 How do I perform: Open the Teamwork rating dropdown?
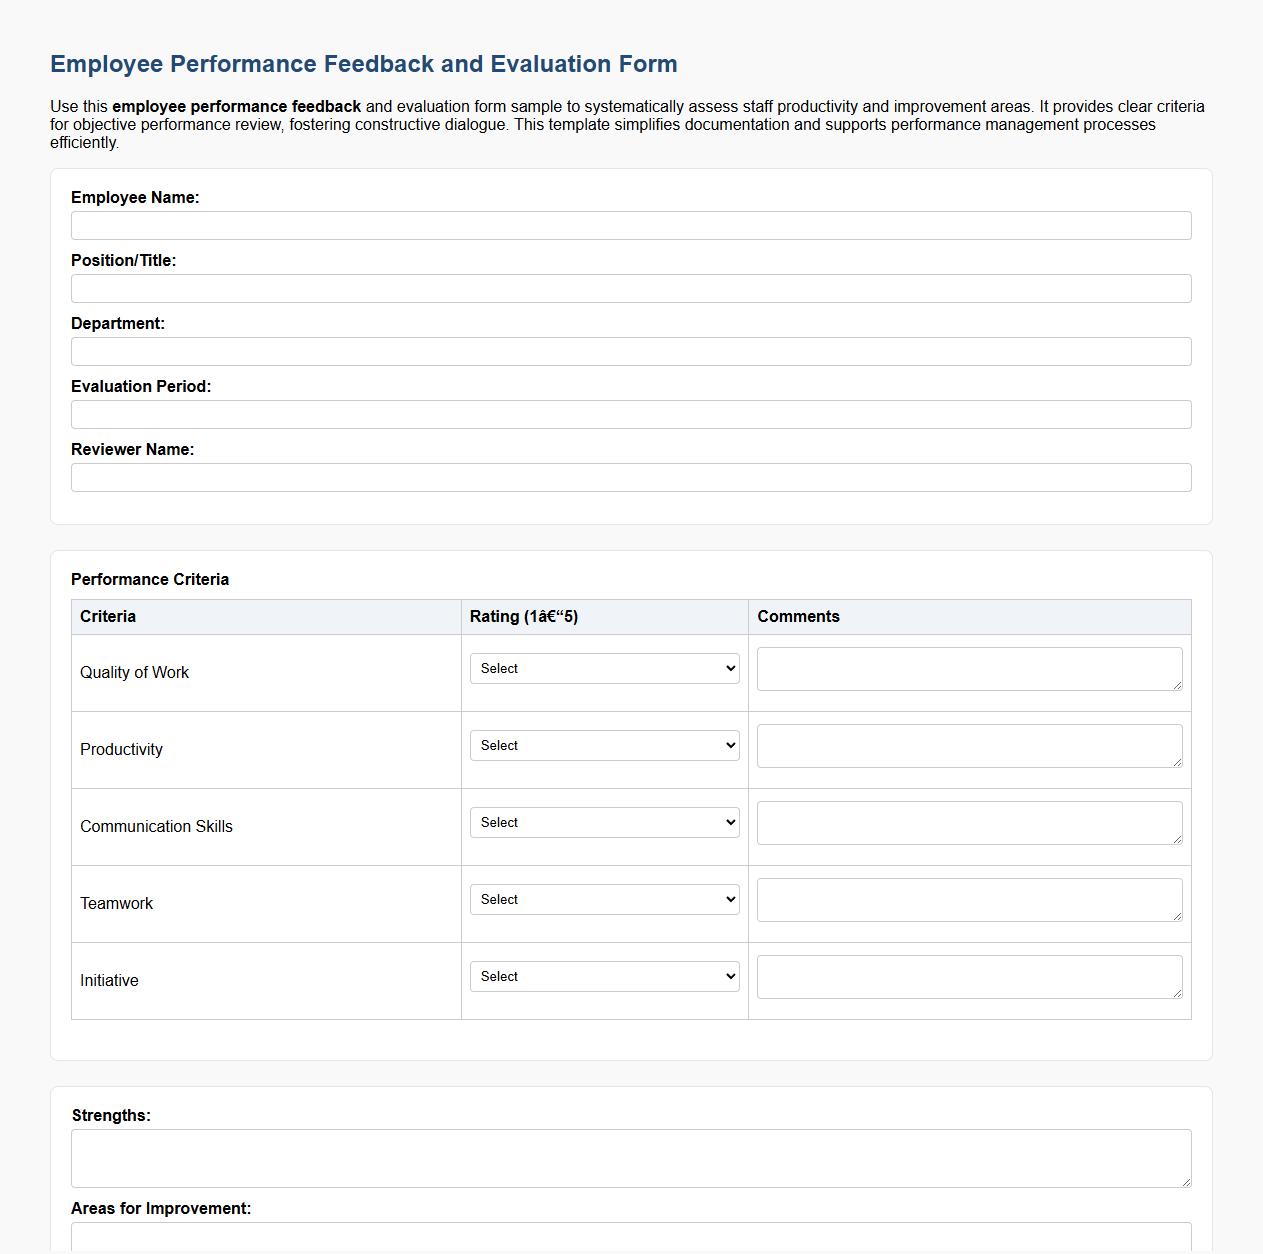(603, 899)
